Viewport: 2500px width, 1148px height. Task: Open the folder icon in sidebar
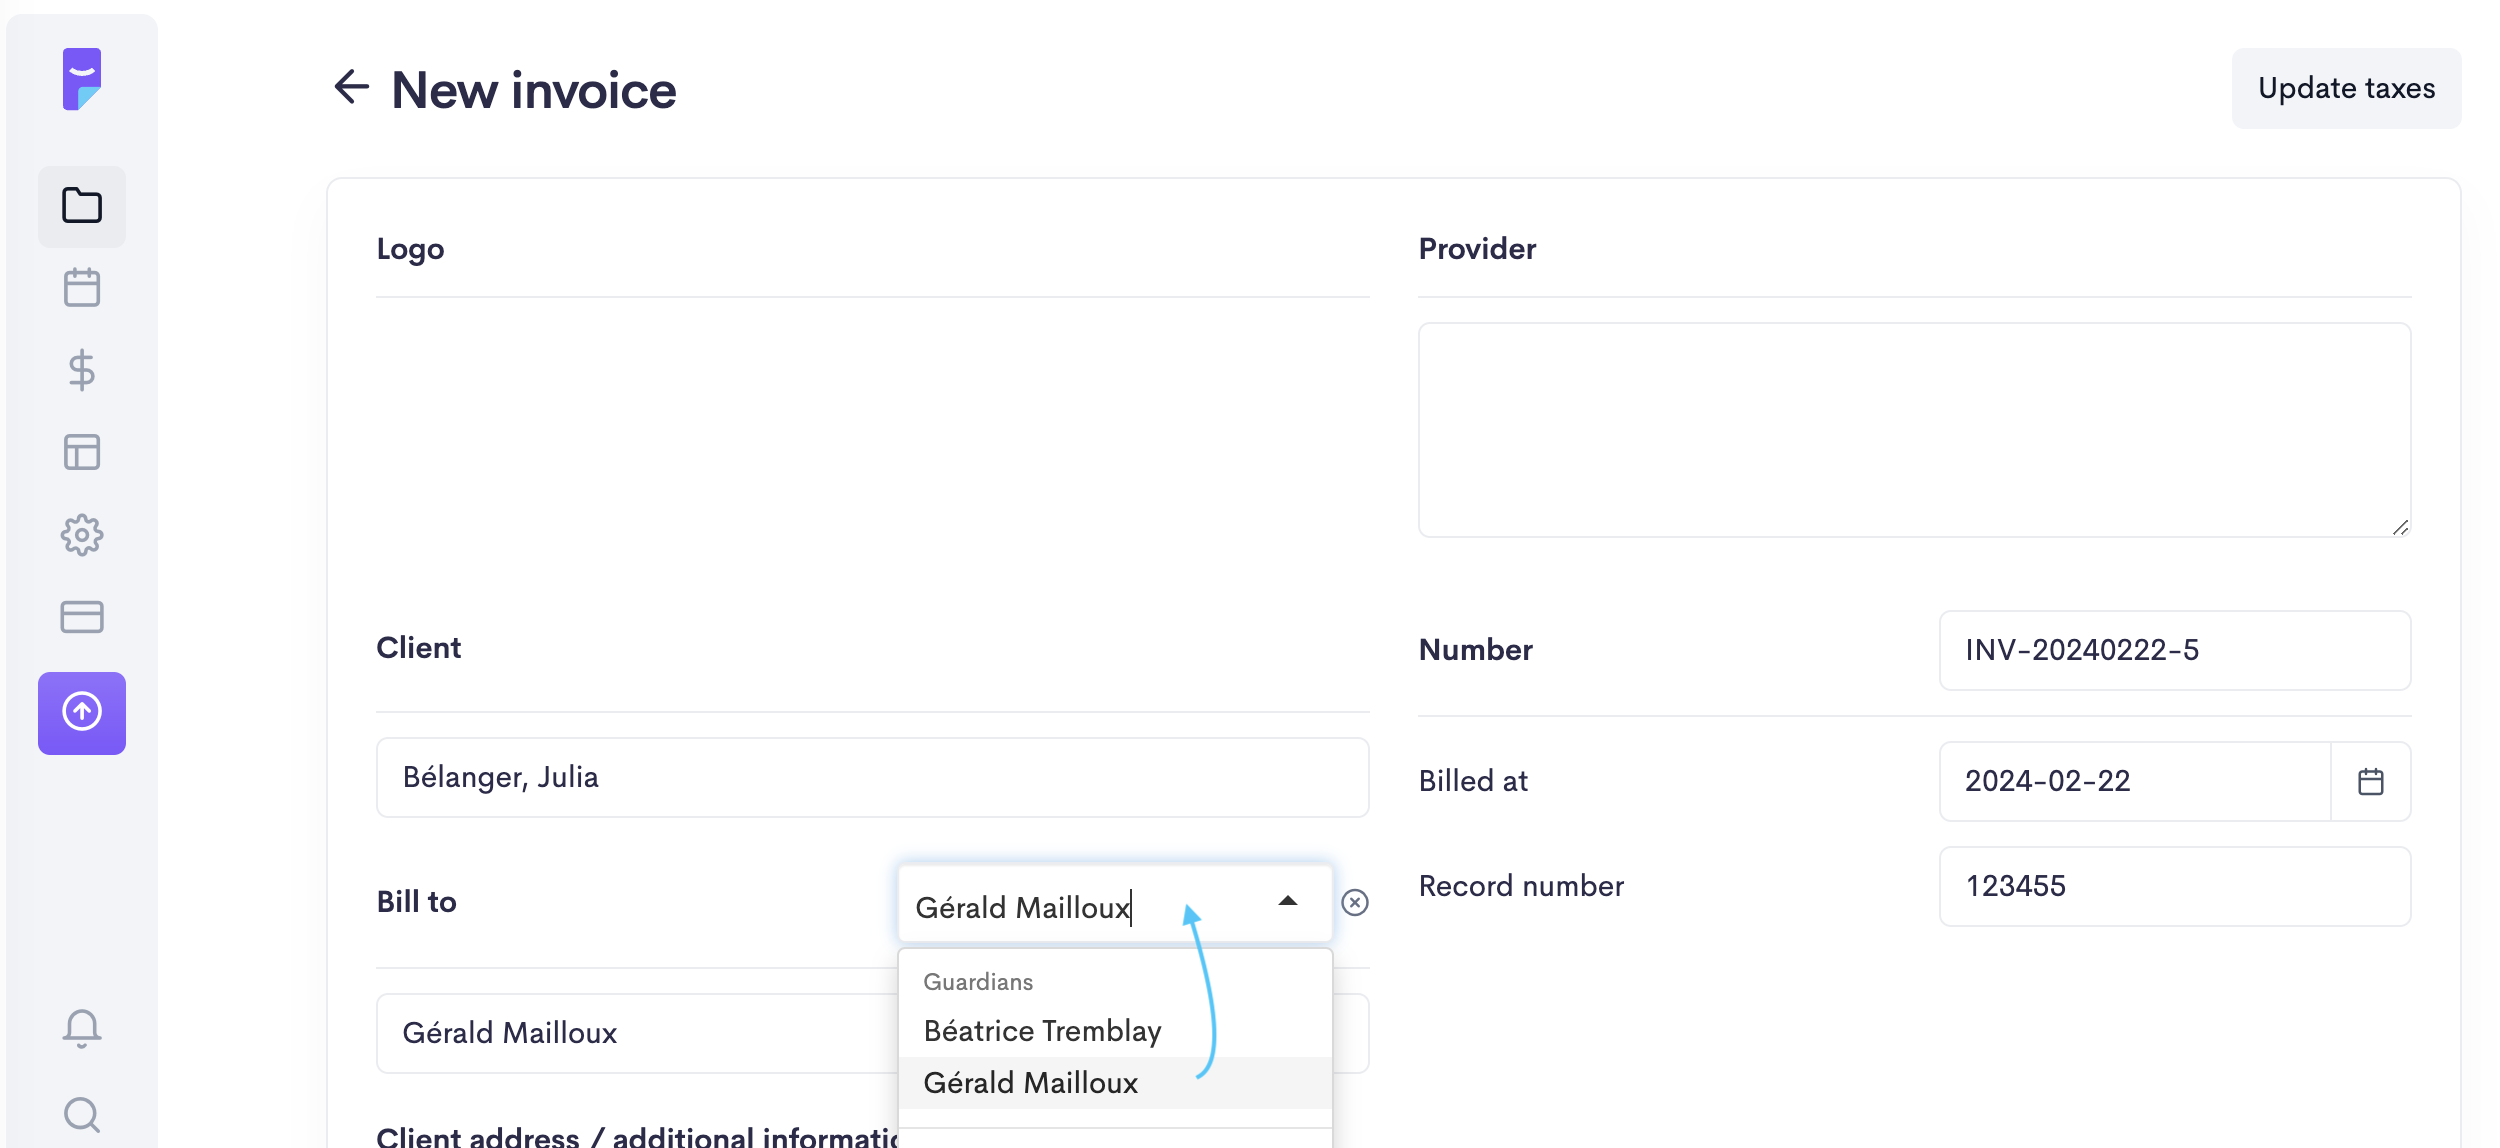[x=82, y=206]
